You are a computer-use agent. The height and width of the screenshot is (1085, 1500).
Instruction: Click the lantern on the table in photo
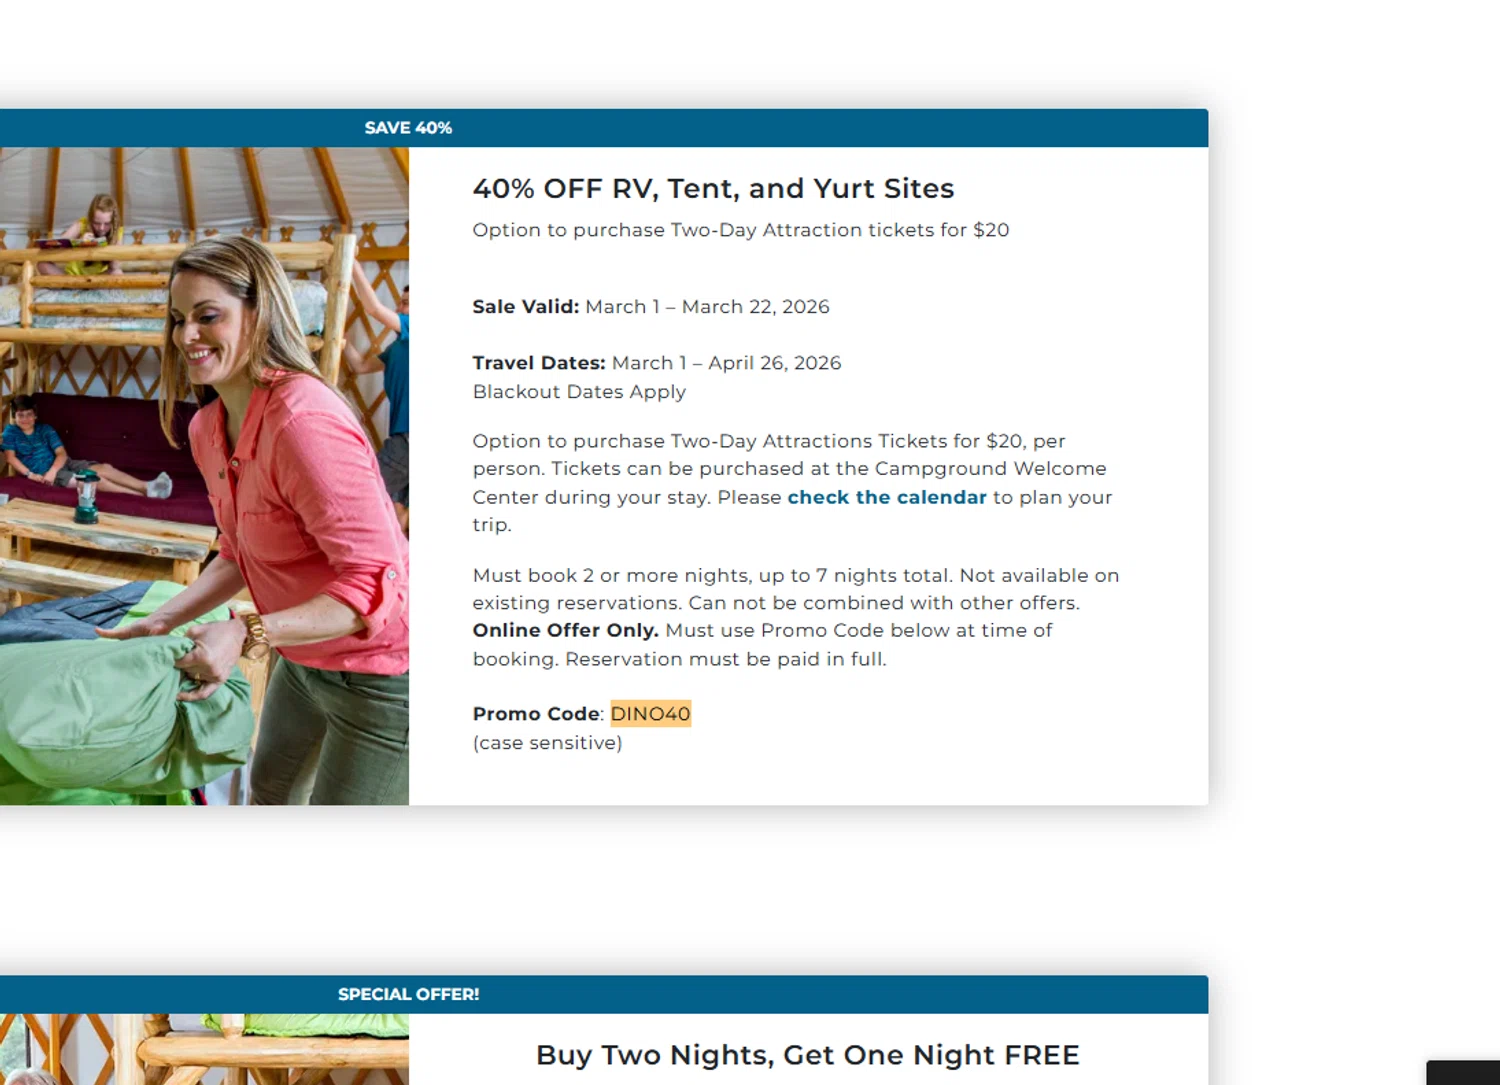[87, 495]
